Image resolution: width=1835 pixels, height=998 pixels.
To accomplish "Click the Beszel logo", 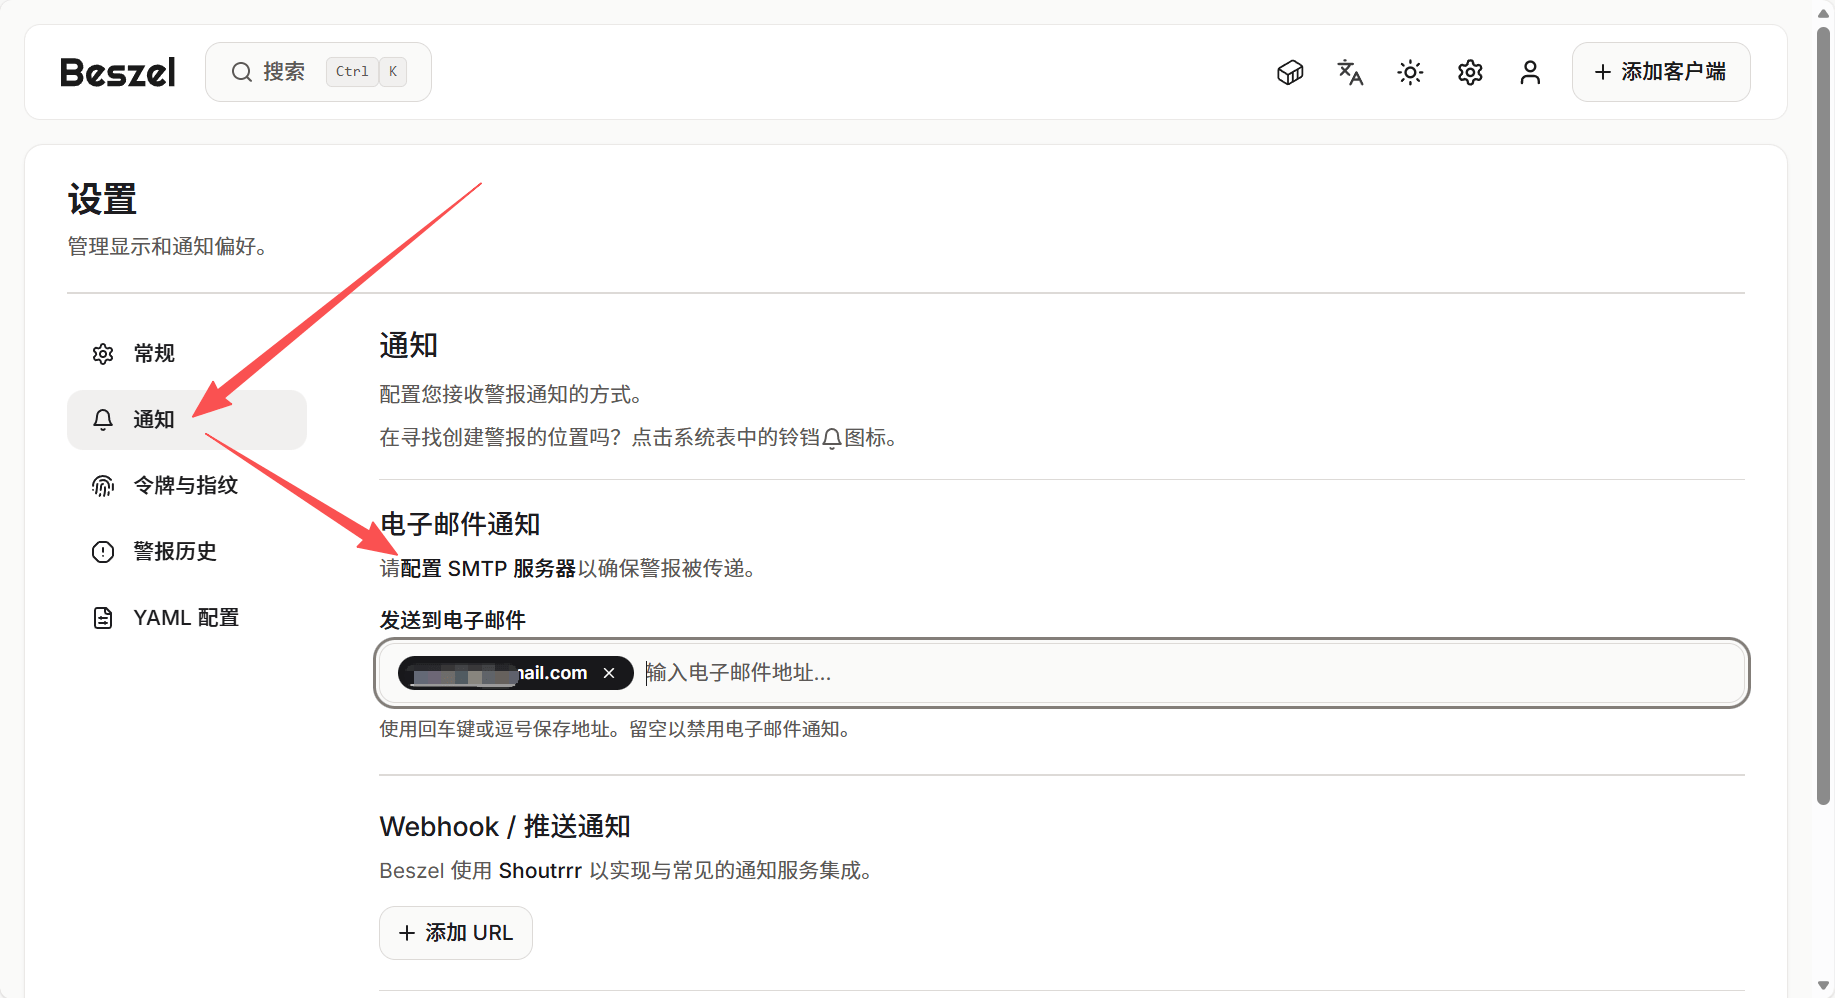I will point(118,72).
